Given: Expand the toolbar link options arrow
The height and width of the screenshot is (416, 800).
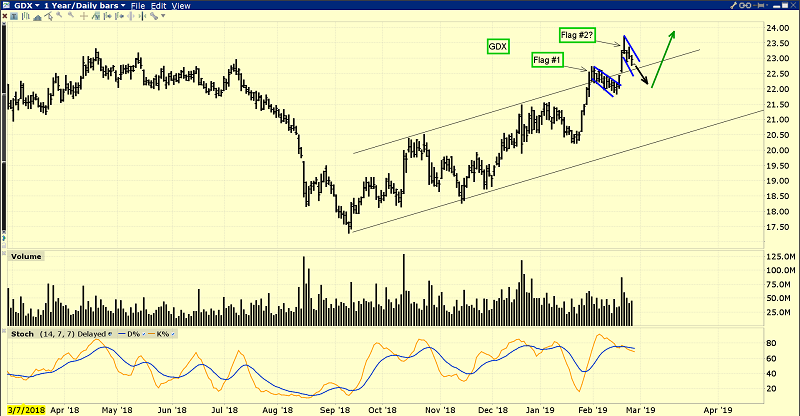Looking at the screenshot, I should pyautogui.click(x=163, y=16).
